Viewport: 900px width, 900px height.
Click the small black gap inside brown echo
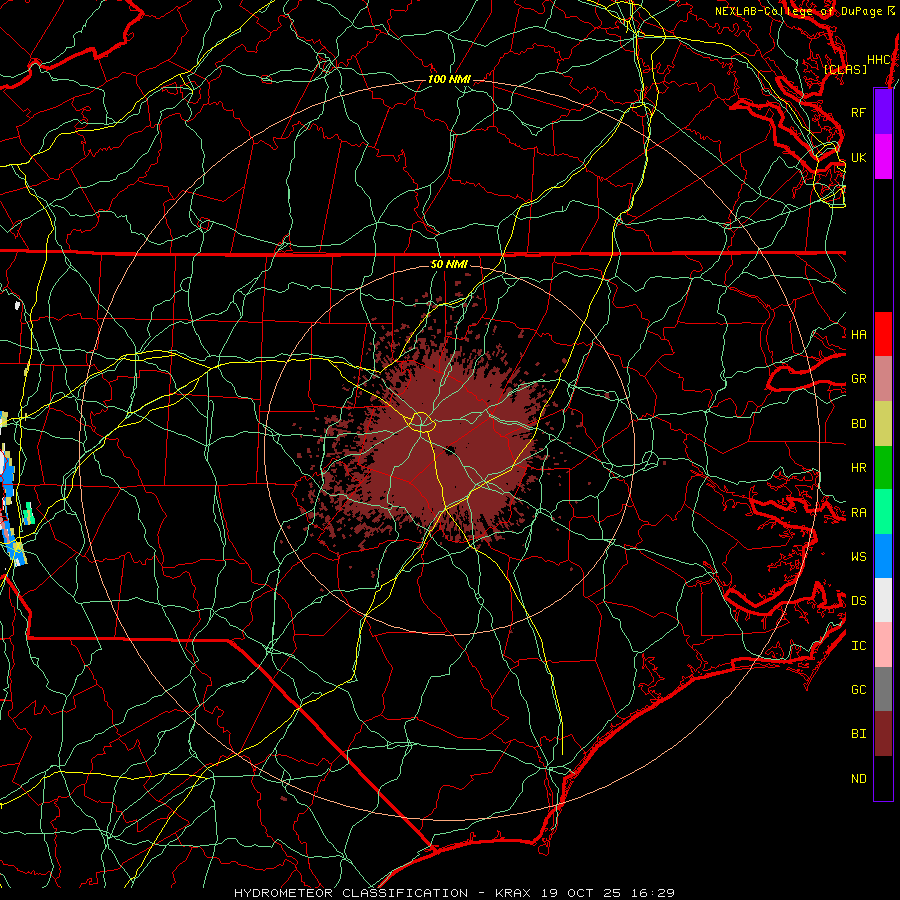pyautogui.click(x=449, y=450)
